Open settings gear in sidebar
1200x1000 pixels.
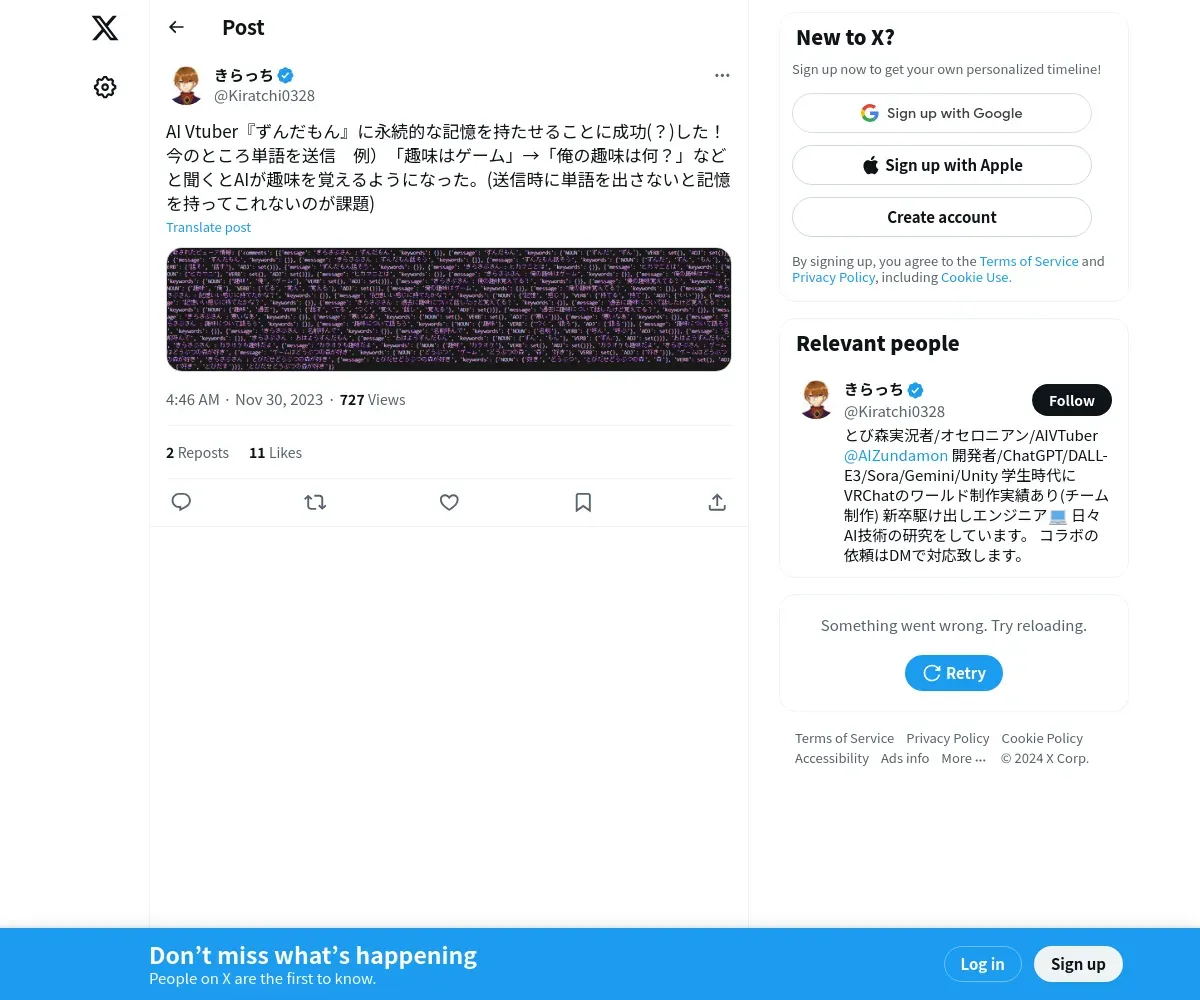point(105,87)
